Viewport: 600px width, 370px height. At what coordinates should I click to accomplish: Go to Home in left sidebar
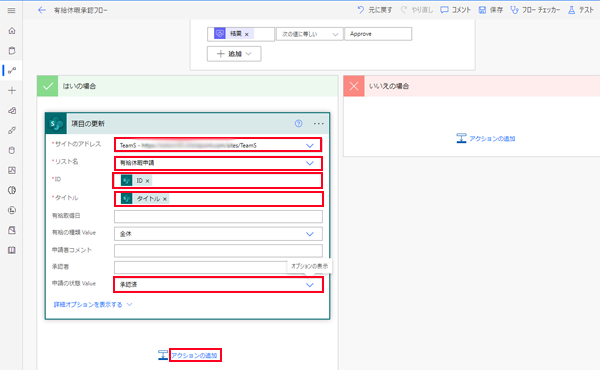(x=12, y=31)
